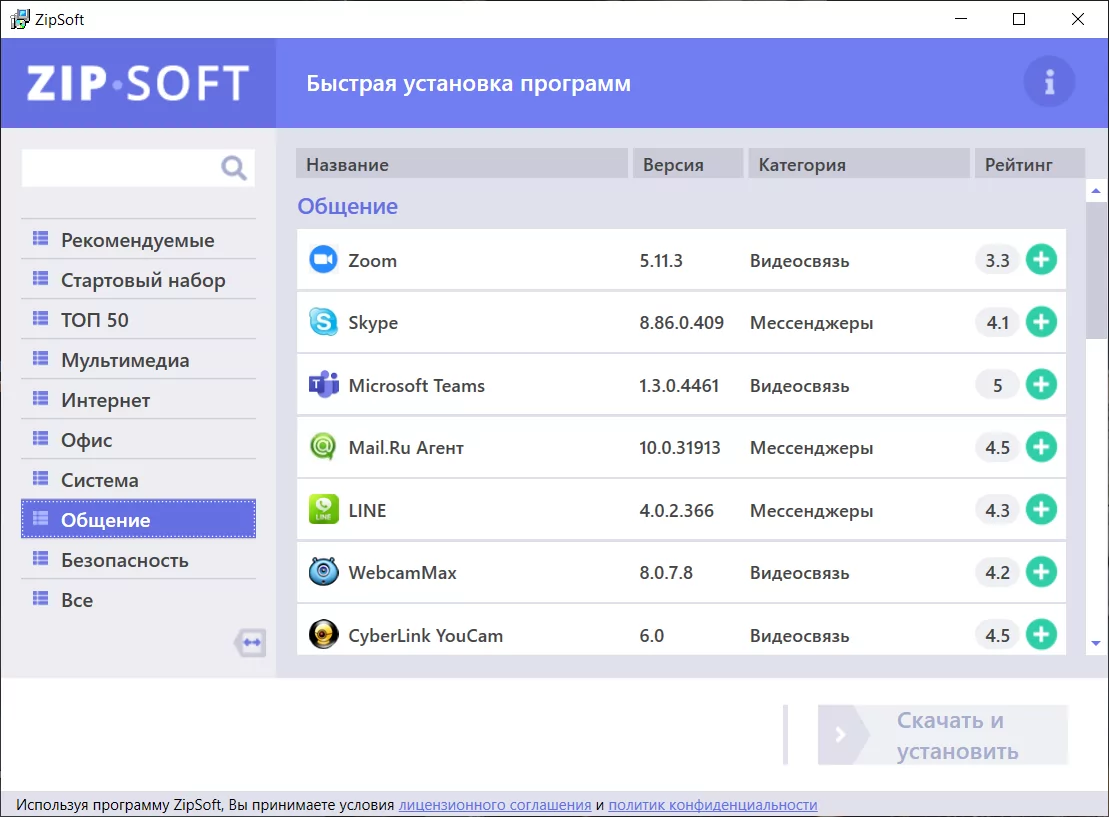Collapse sidebar with the double-arrow icon
The height and width of the screenshot is (817, 1109).
[x=250, y=642]
